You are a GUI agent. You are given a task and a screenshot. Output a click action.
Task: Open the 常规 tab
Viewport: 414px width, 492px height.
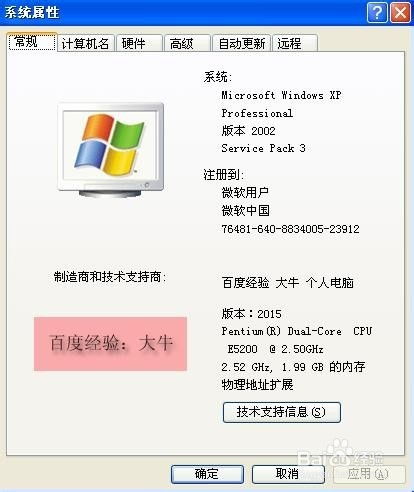coord(32,42)
